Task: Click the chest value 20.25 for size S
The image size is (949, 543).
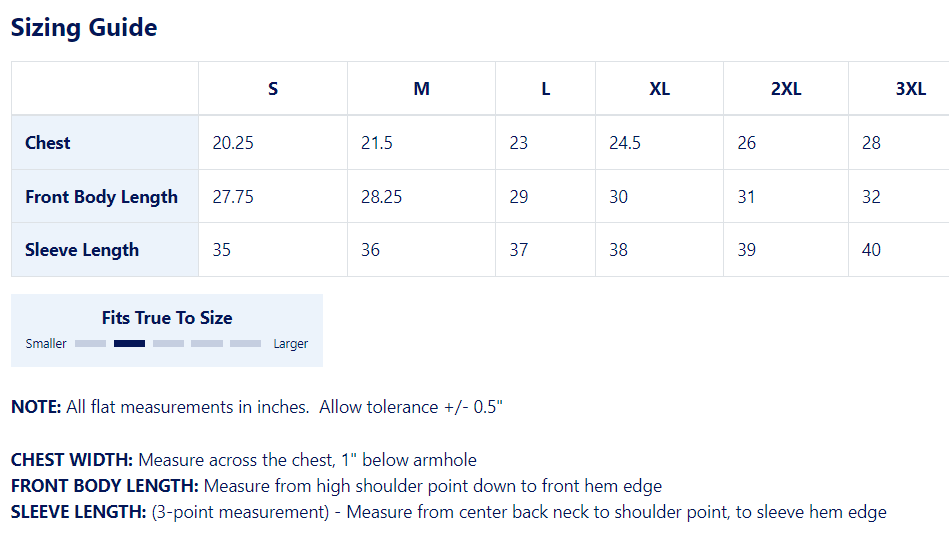Action: (x=233, y=143)
